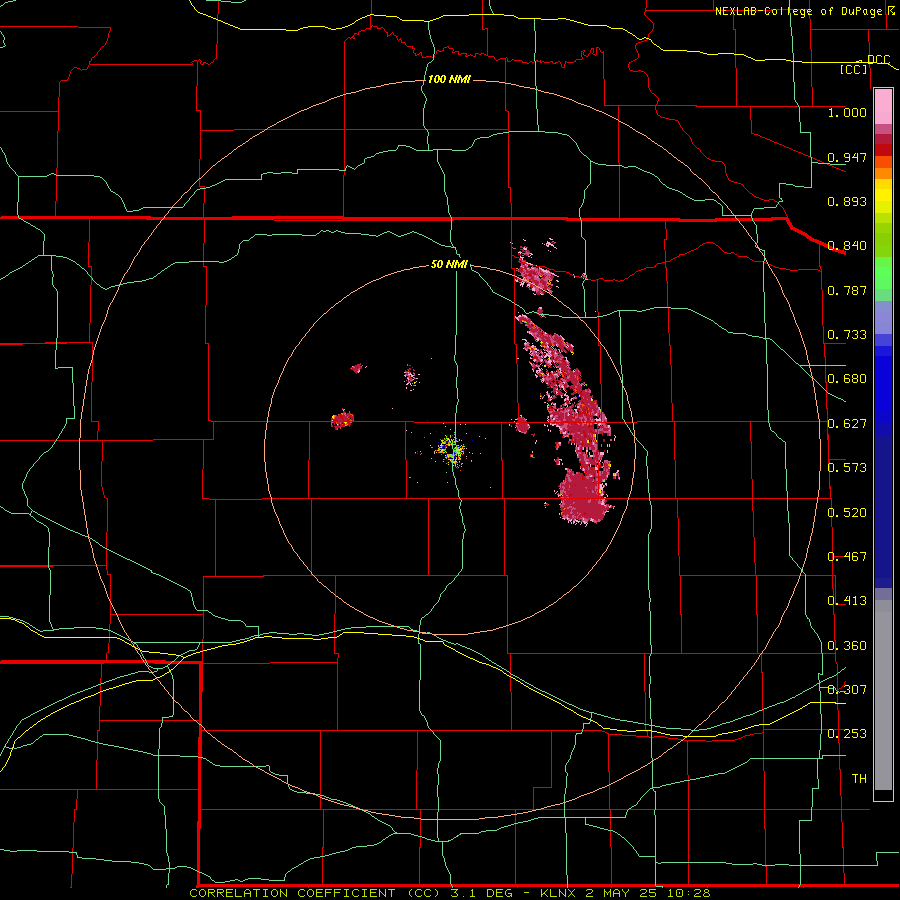
Task: Click the 0.893 scale value
Action: point(847,201)
